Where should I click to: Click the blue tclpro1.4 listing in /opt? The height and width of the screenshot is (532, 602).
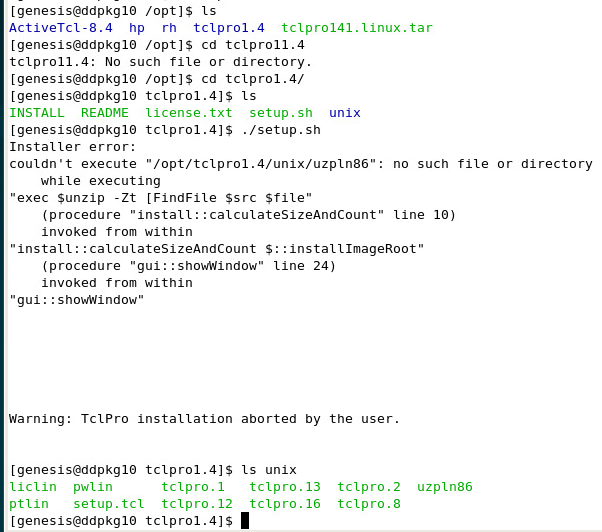(229, 28)
